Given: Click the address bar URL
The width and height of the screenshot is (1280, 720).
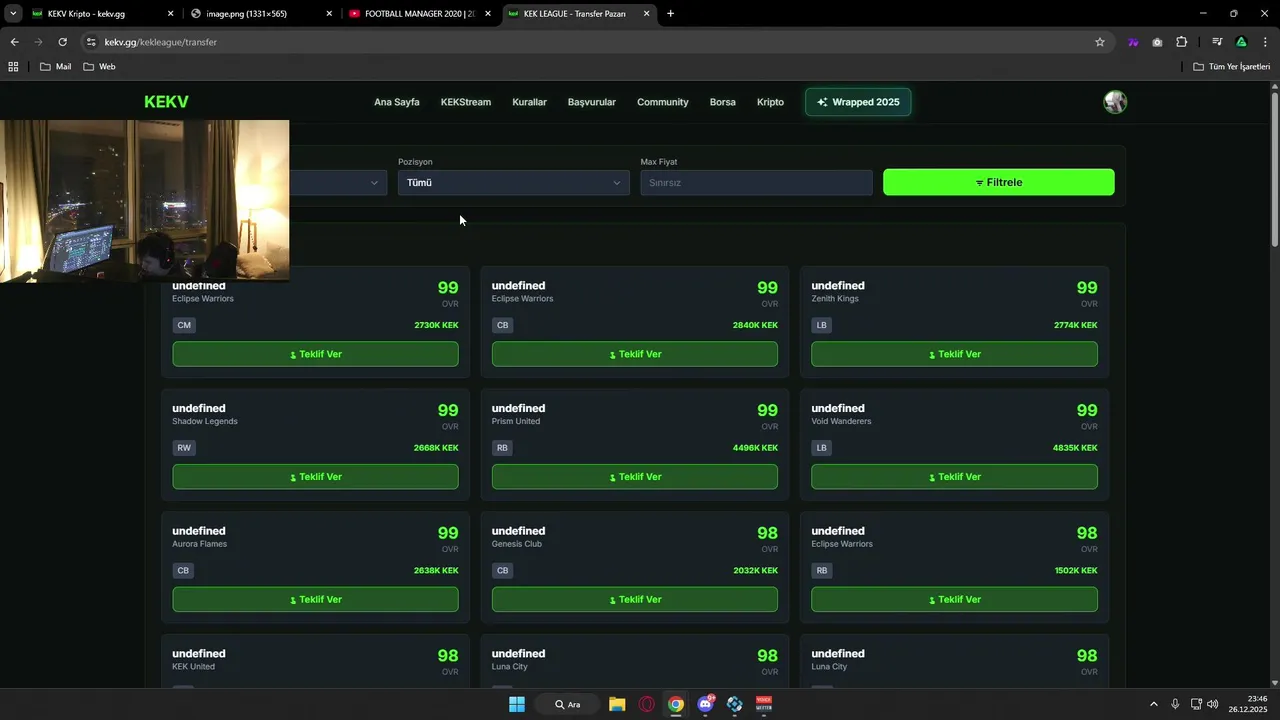Looking at the screenshot, I should click(x=161, y=42).
